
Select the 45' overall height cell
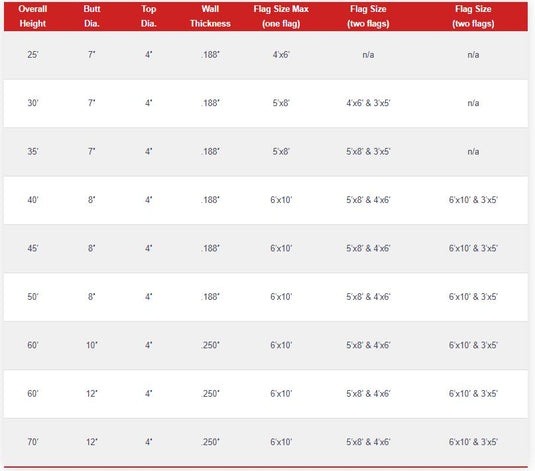point(33,248)
